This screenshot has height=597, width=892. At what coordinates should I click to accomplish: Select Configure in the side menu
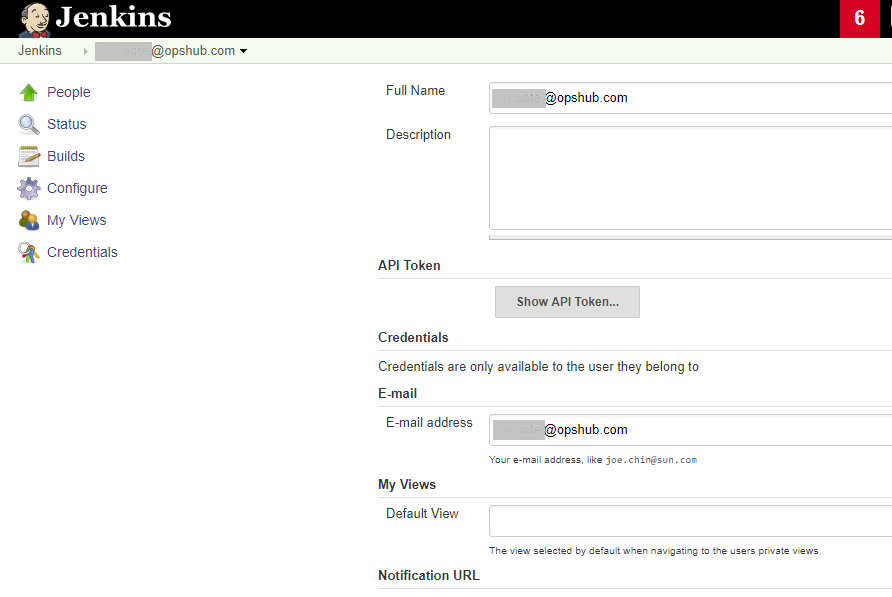tap(77, 188)
